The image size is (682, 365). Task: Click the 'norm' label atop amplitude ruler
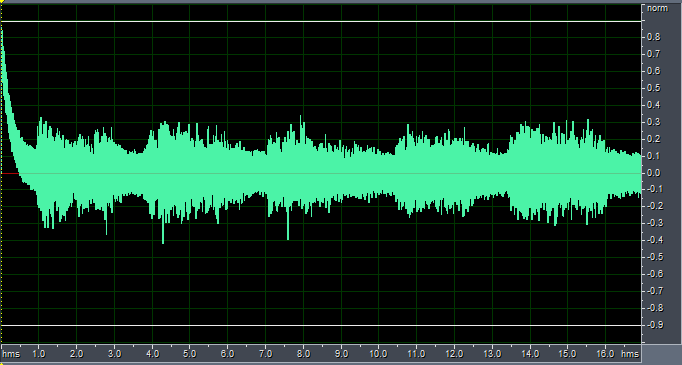tap(657, 8)
